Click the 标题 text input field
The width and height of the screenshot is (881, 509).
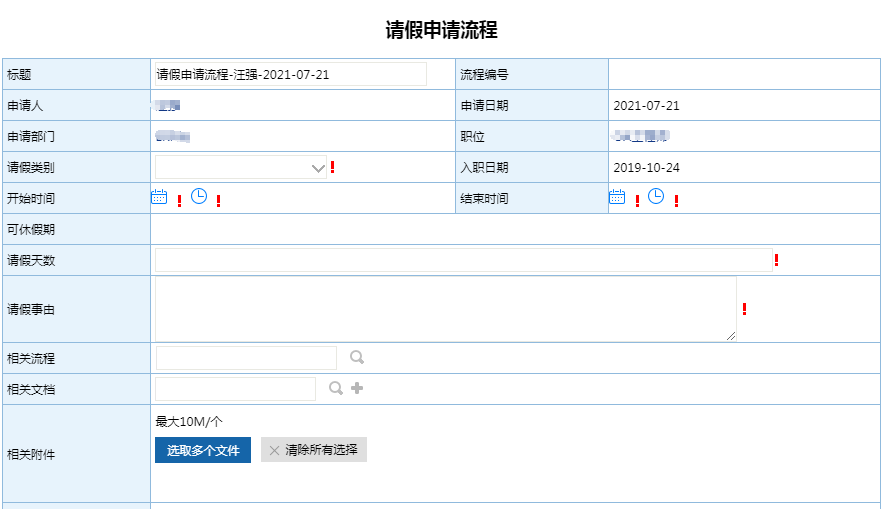(290, 74)
